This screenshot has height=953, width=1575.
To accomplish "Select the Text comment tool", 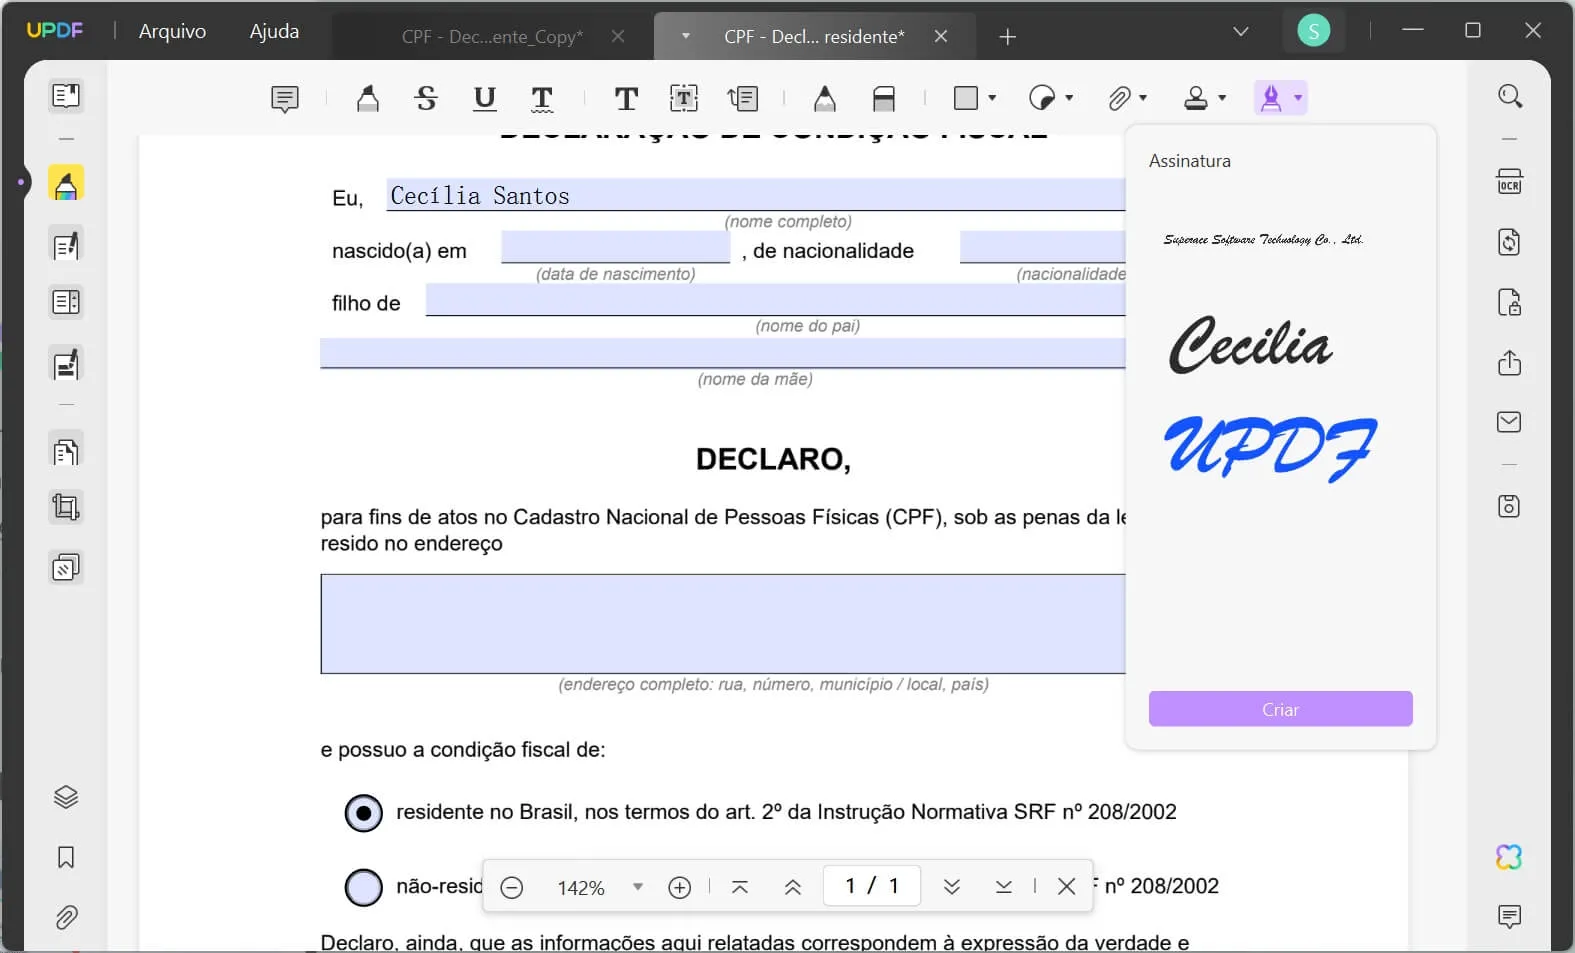I will pyautogui.click(x=626, y=98).
